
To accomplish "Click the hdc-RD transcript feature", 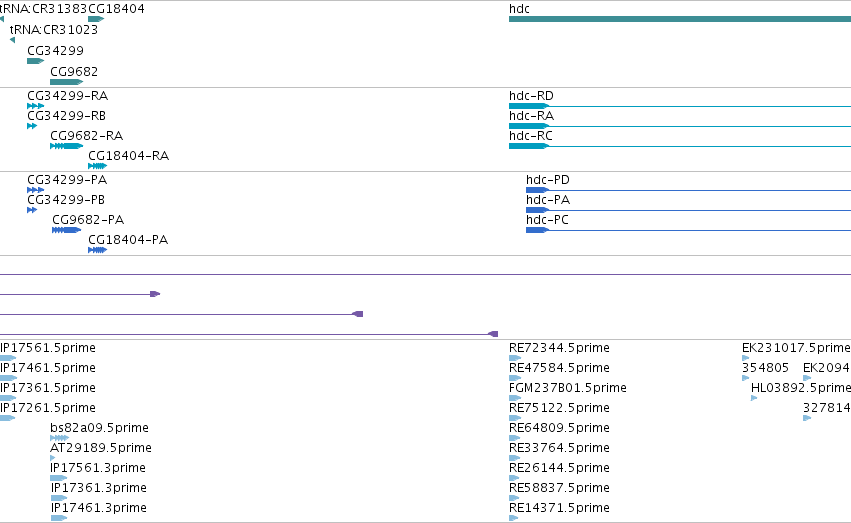I will (679, 106).
